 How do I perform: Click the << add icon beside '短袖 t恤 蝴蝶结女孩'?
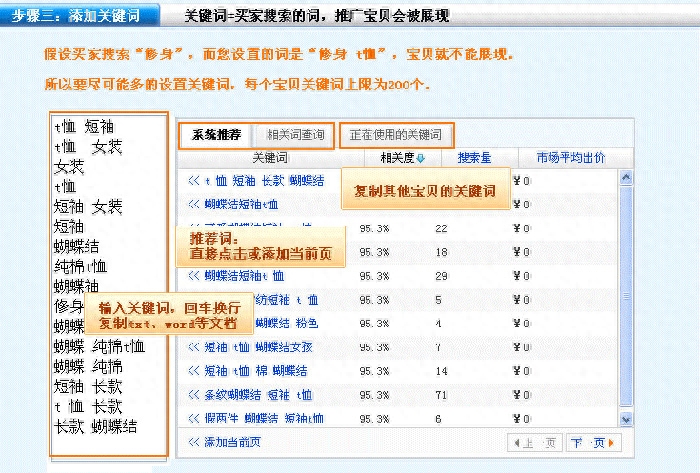coord(193,347)
